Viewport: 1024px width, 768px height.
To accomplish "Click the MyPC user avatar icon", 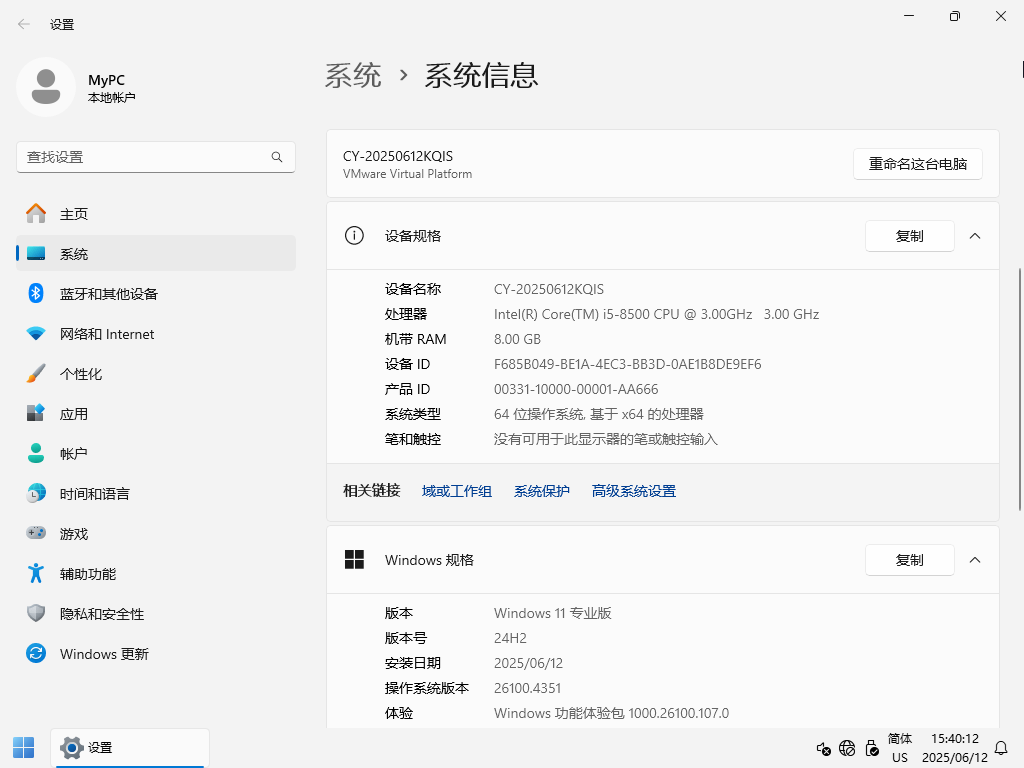I will [46, 87].
